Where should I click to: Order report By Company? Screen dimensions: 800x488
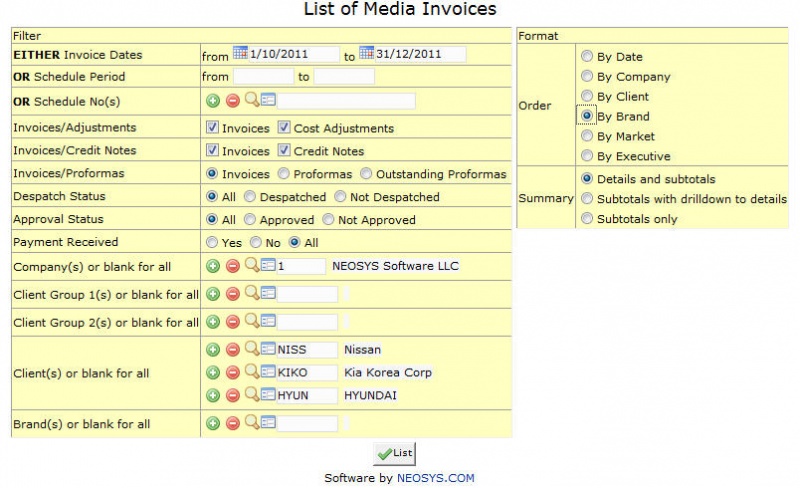pos(587,76)
